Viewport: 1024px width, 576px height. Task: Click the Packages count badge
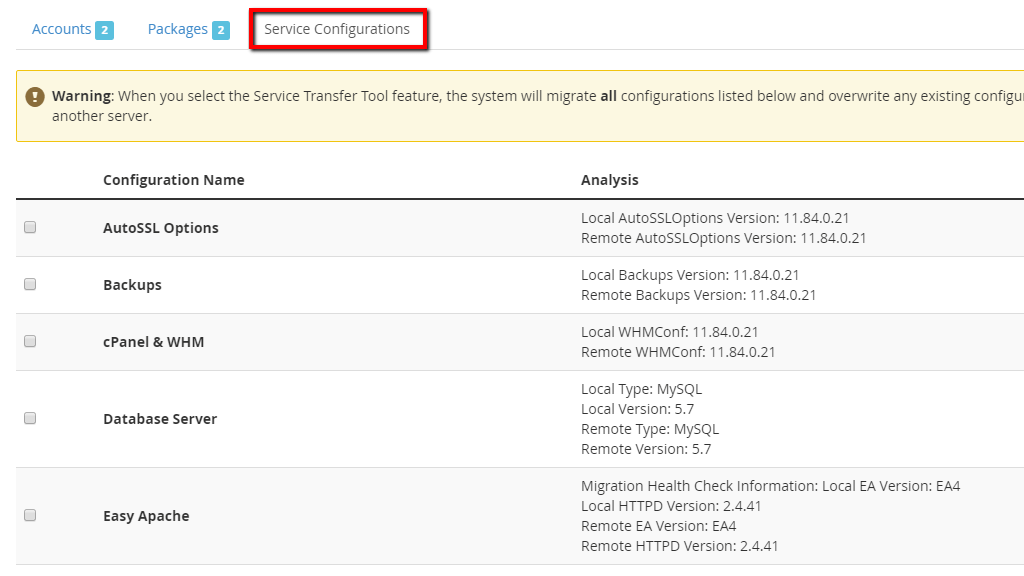[221, 30]
